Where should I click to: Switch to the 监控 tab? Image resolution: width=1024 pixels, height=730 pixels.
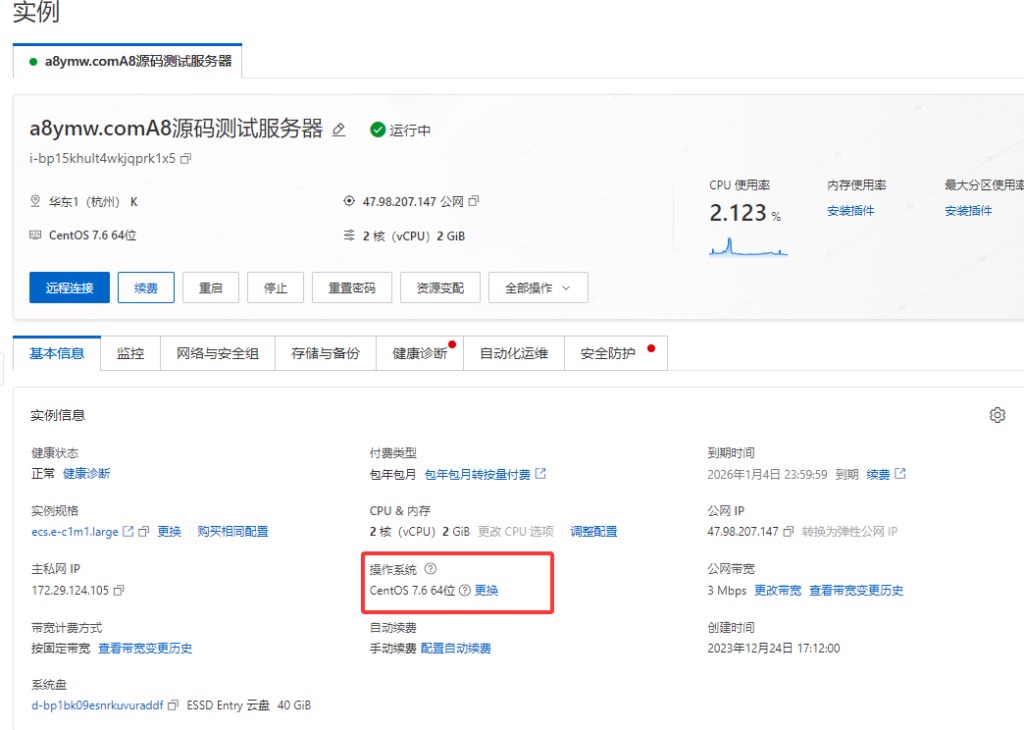pyautogui.click(x=130, y=352)
